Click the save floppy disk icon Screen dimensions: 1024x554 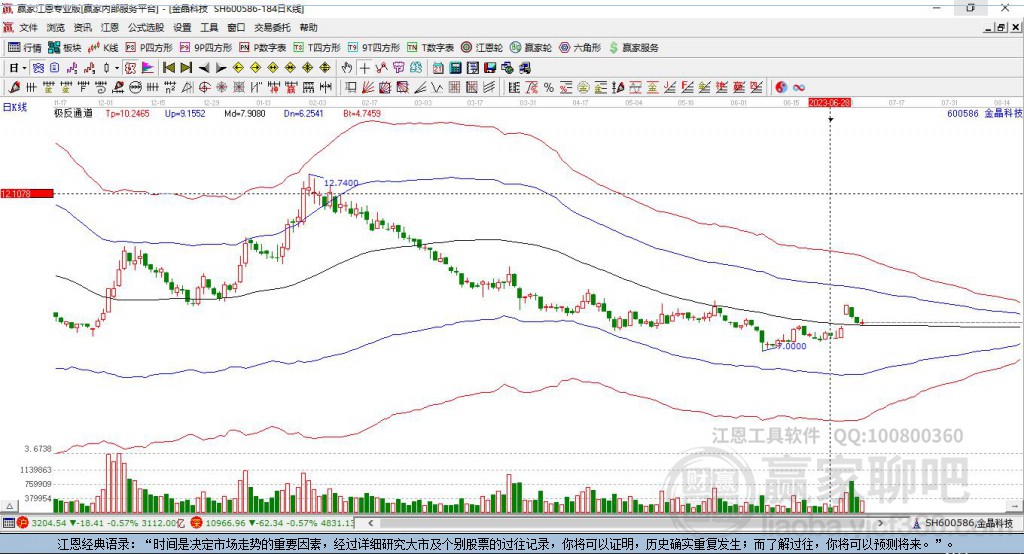click(490, 68)
